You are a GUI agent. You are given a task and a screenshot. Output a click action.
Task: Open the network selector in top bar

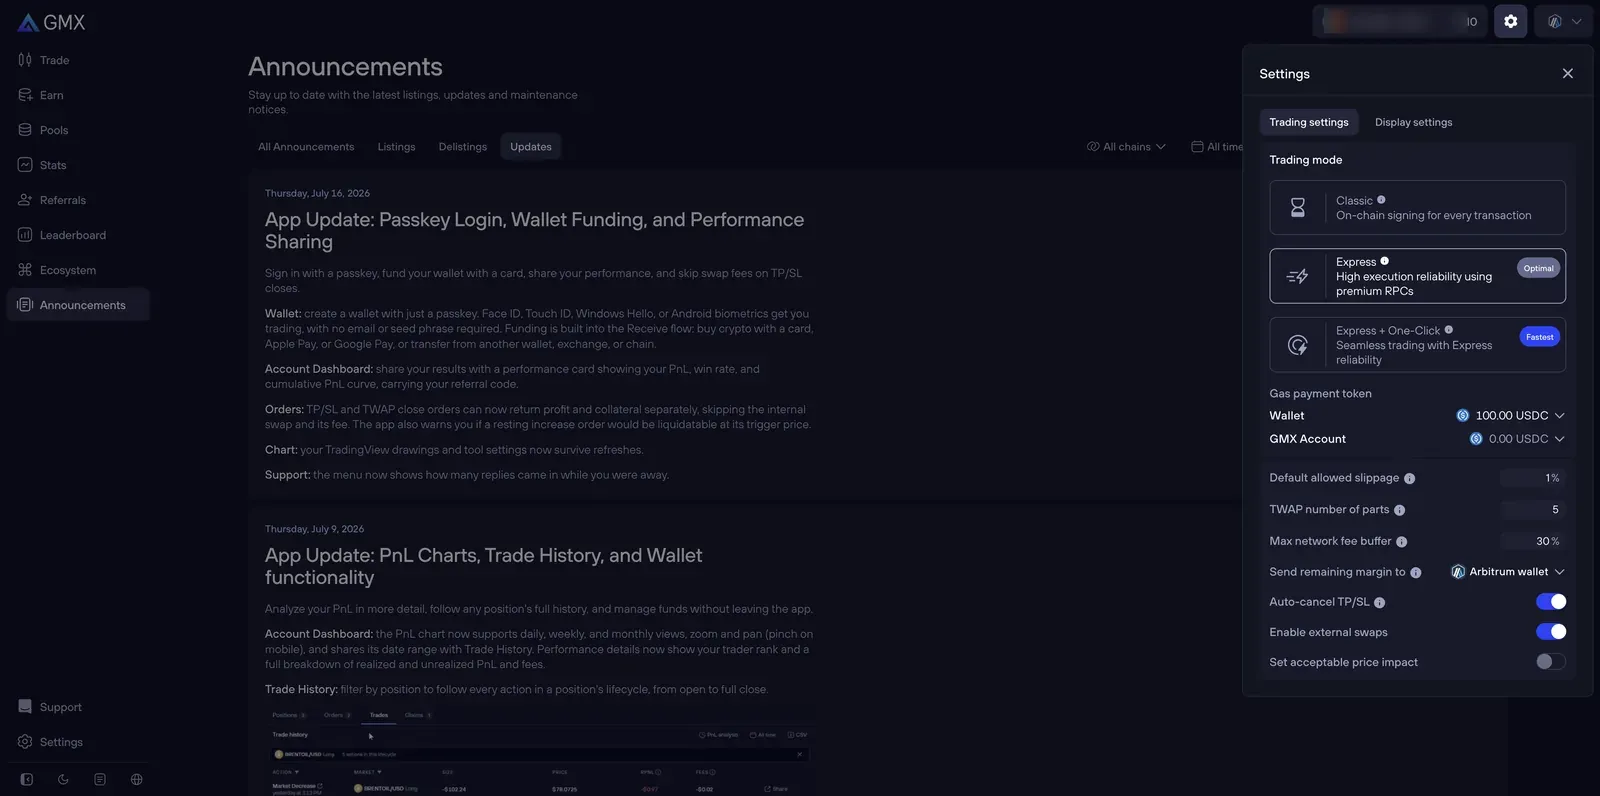pos(1564,21)
